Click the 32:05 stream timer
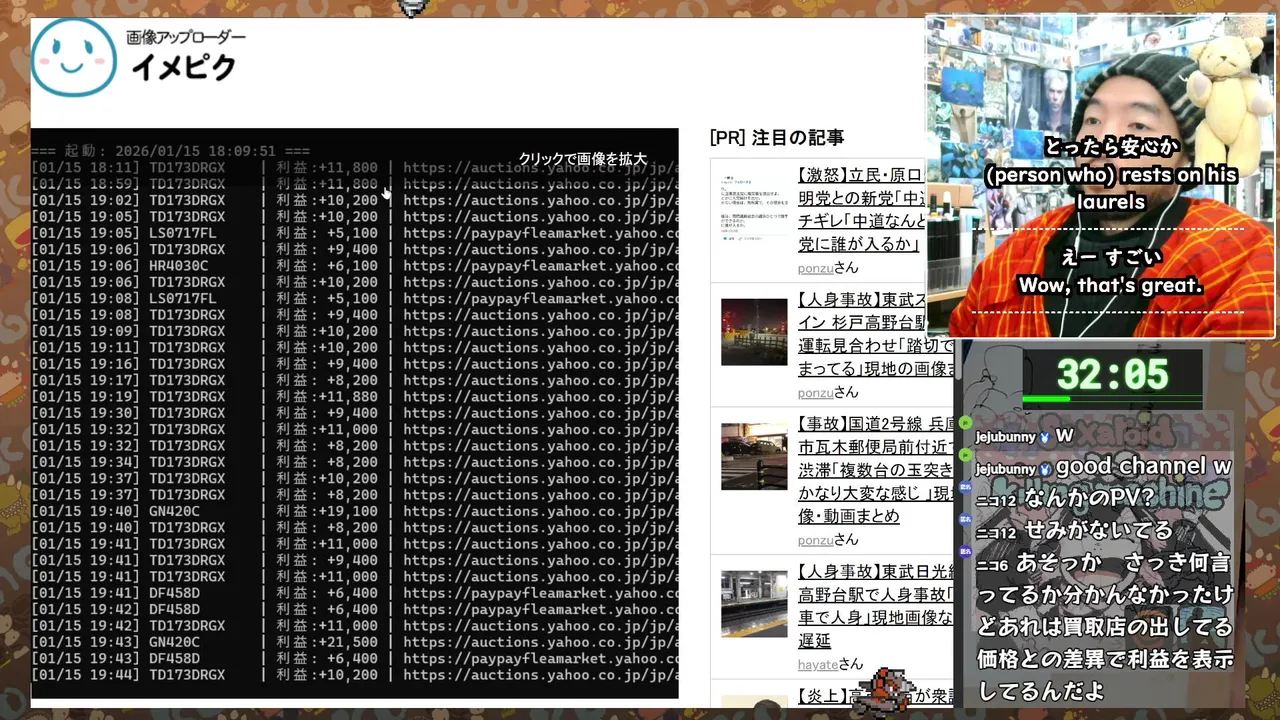The width and height of the screenshot is (1280, 720). point(1112,375)
